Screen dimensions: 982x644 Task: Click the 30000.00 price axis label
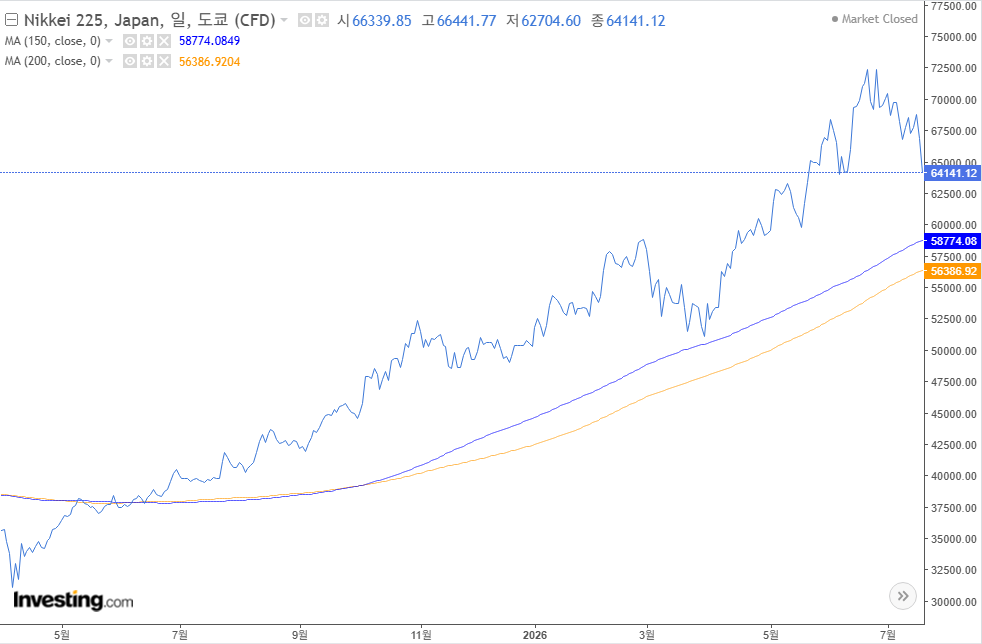click(953, 602)
